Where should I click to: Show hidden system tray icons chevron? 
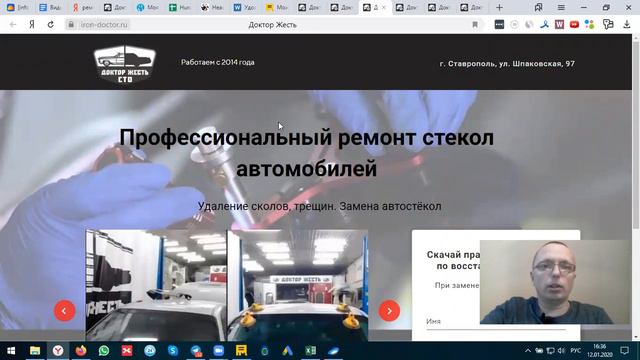(528, 351)
